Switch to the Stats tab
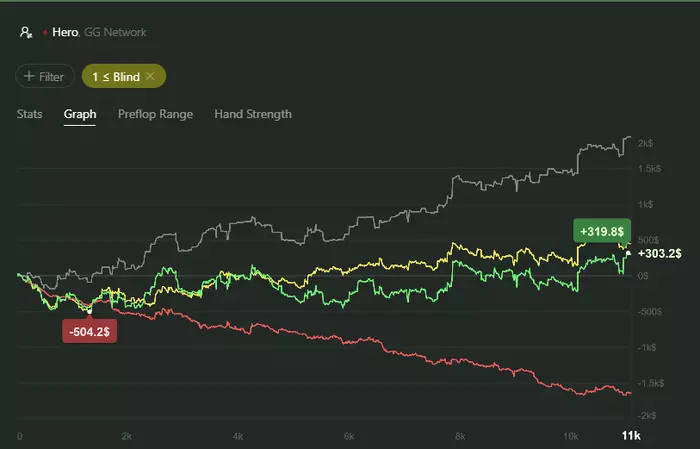Viewport: 700px width, 449px height. click(x=30, y=114)
